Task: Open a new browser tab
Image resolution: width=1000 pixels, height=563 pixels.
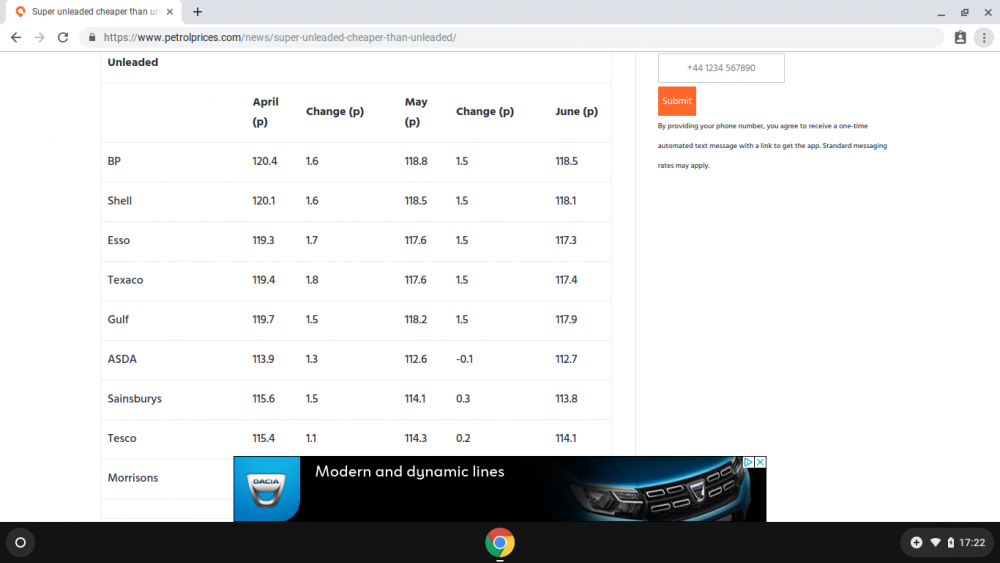Action: tap(198, 11)
